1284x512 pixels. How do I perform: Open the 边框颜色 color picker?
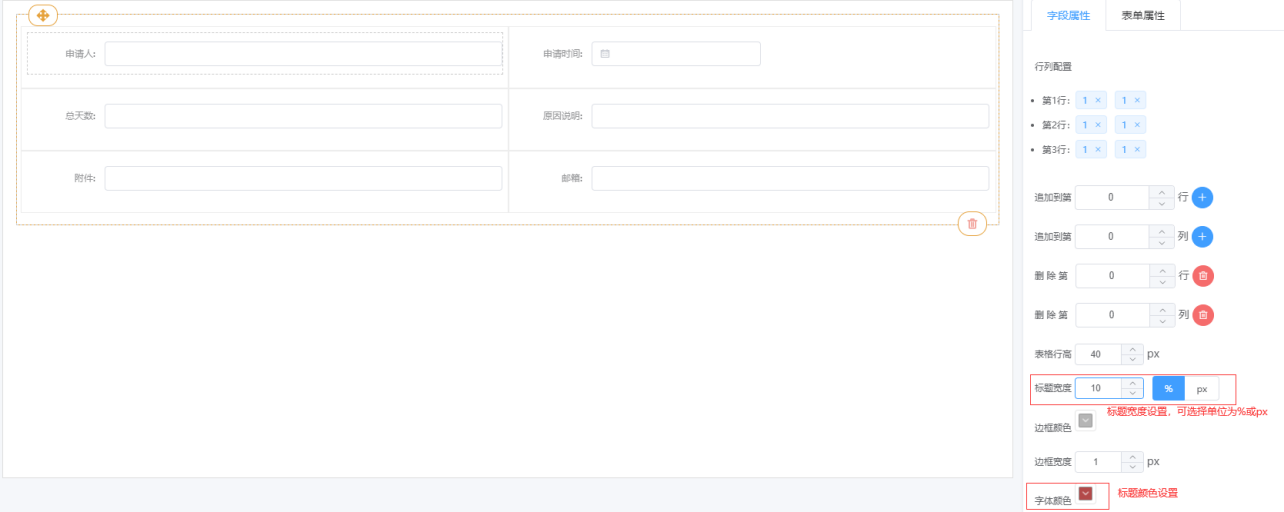point(1086,421)
